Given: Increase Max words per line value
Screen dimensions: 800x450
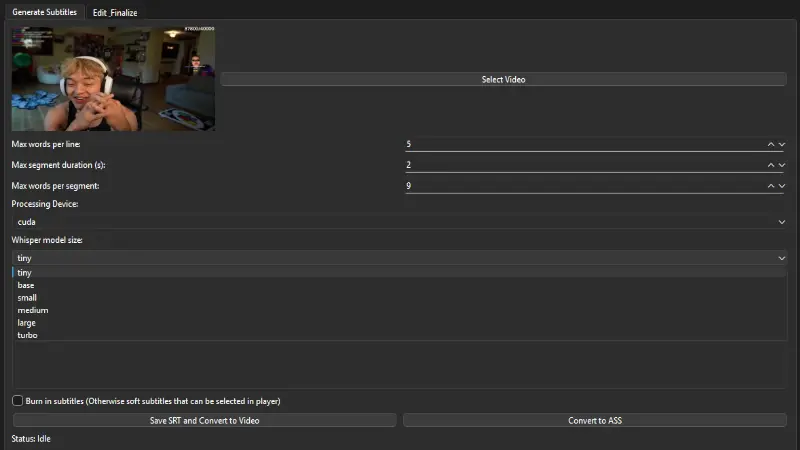Looking at the screenshot, I should click(x=770, y=144).
